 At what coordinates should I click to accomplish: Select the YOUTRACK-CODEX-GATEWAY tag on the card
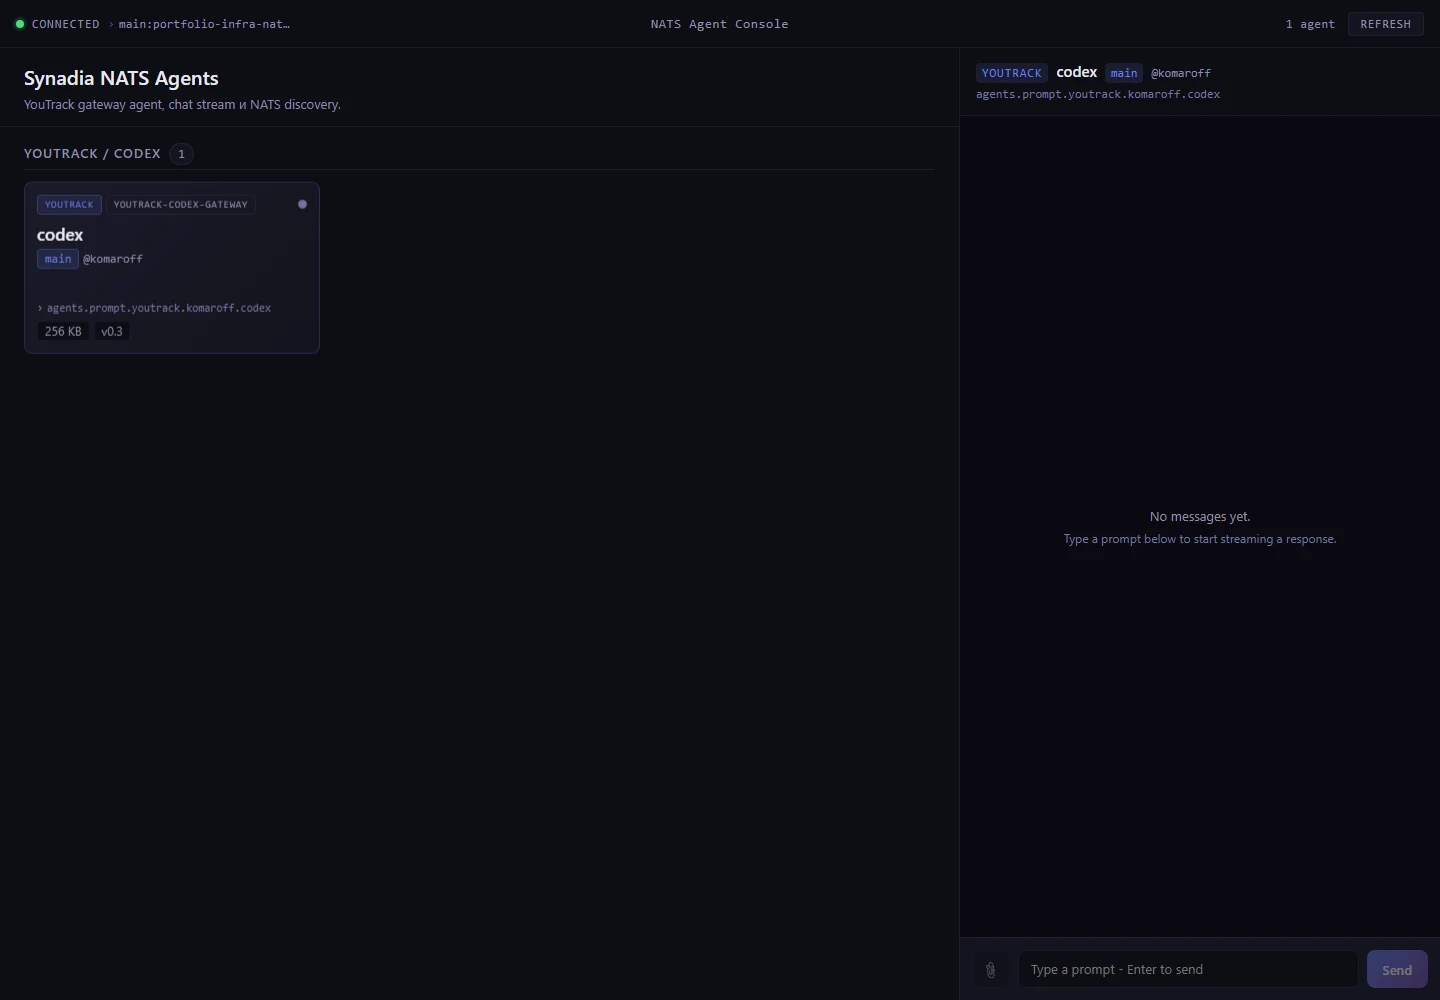181,204
